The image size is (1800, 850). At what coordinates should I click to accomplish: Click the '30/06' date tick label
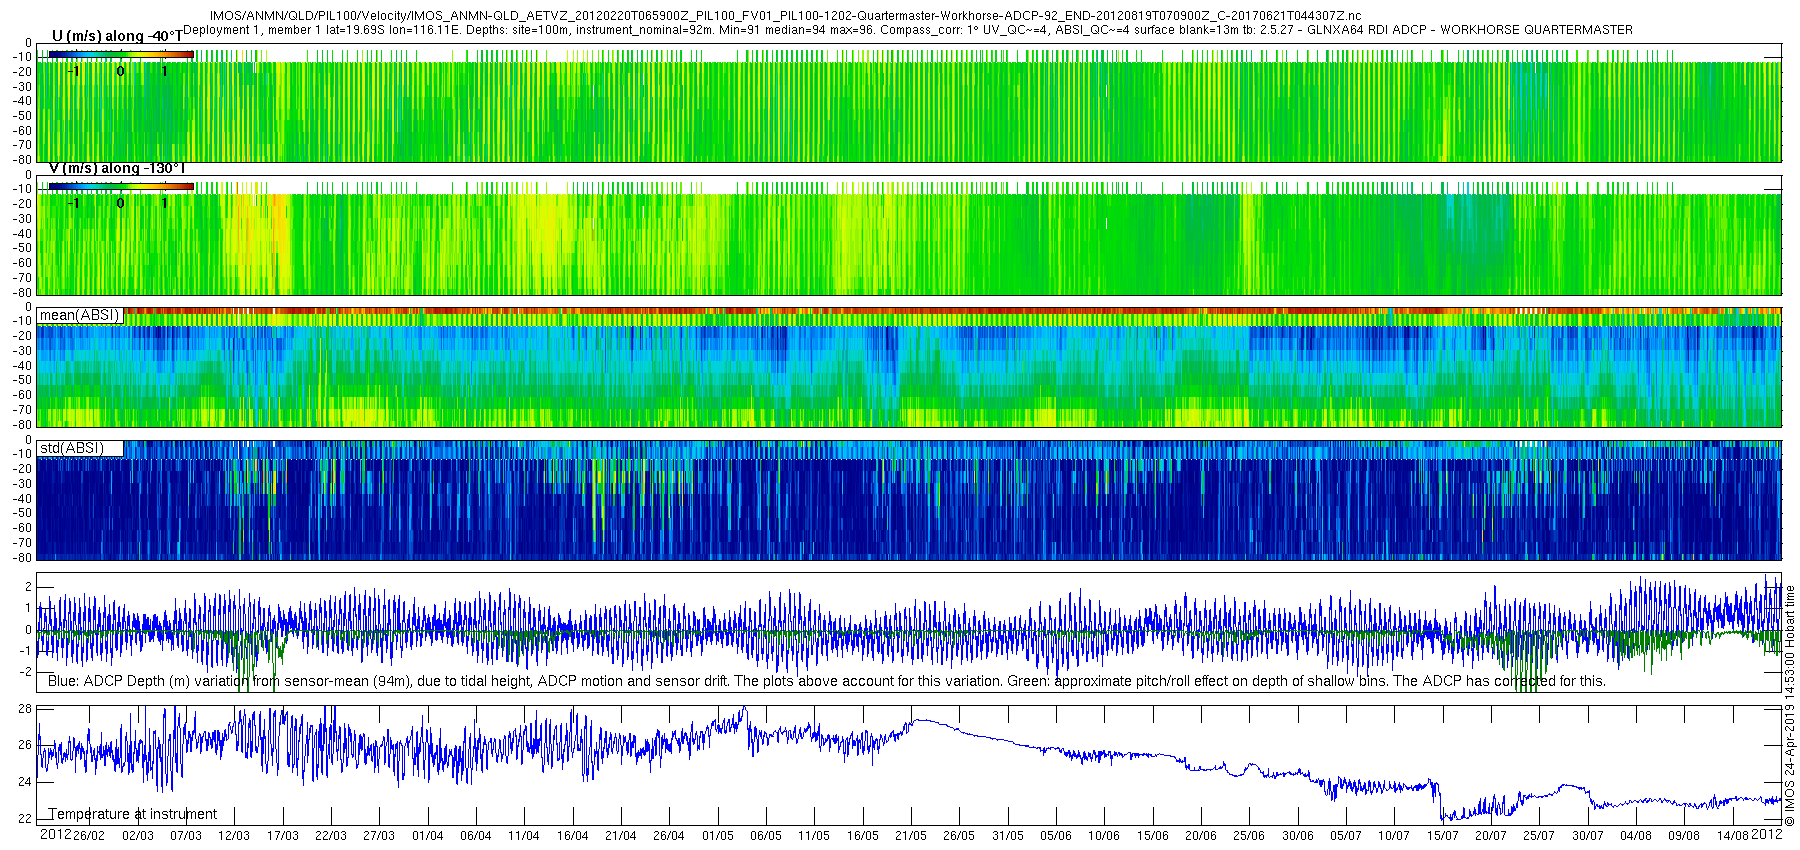tap(1298, 836)
